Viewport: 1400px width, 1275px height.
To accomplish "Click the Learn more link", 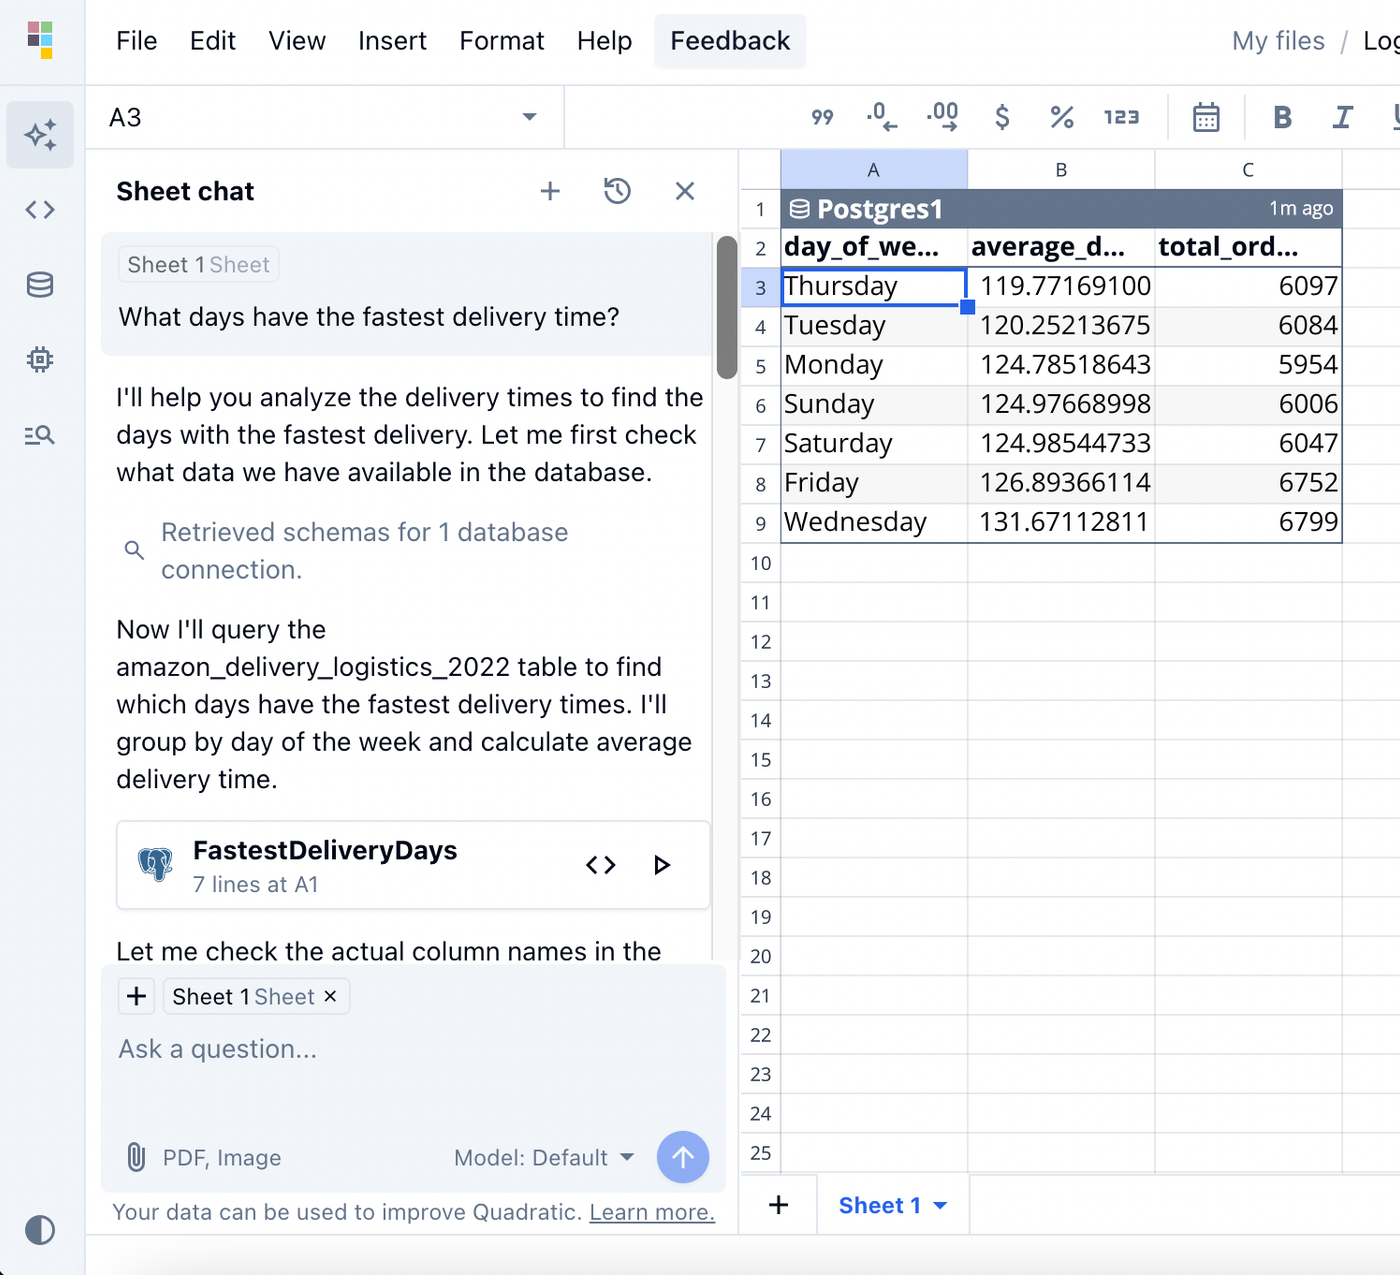I will point(651,1211).
